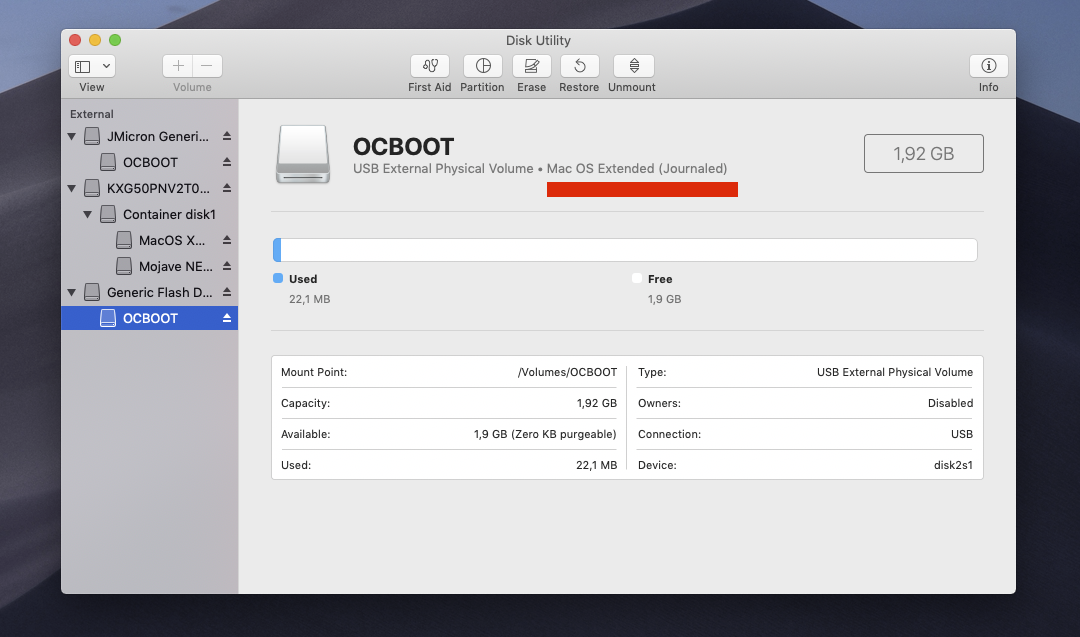Click the Owners Disabled value
This screenshot has height=637, width=1080.
(x=951, y=403)
